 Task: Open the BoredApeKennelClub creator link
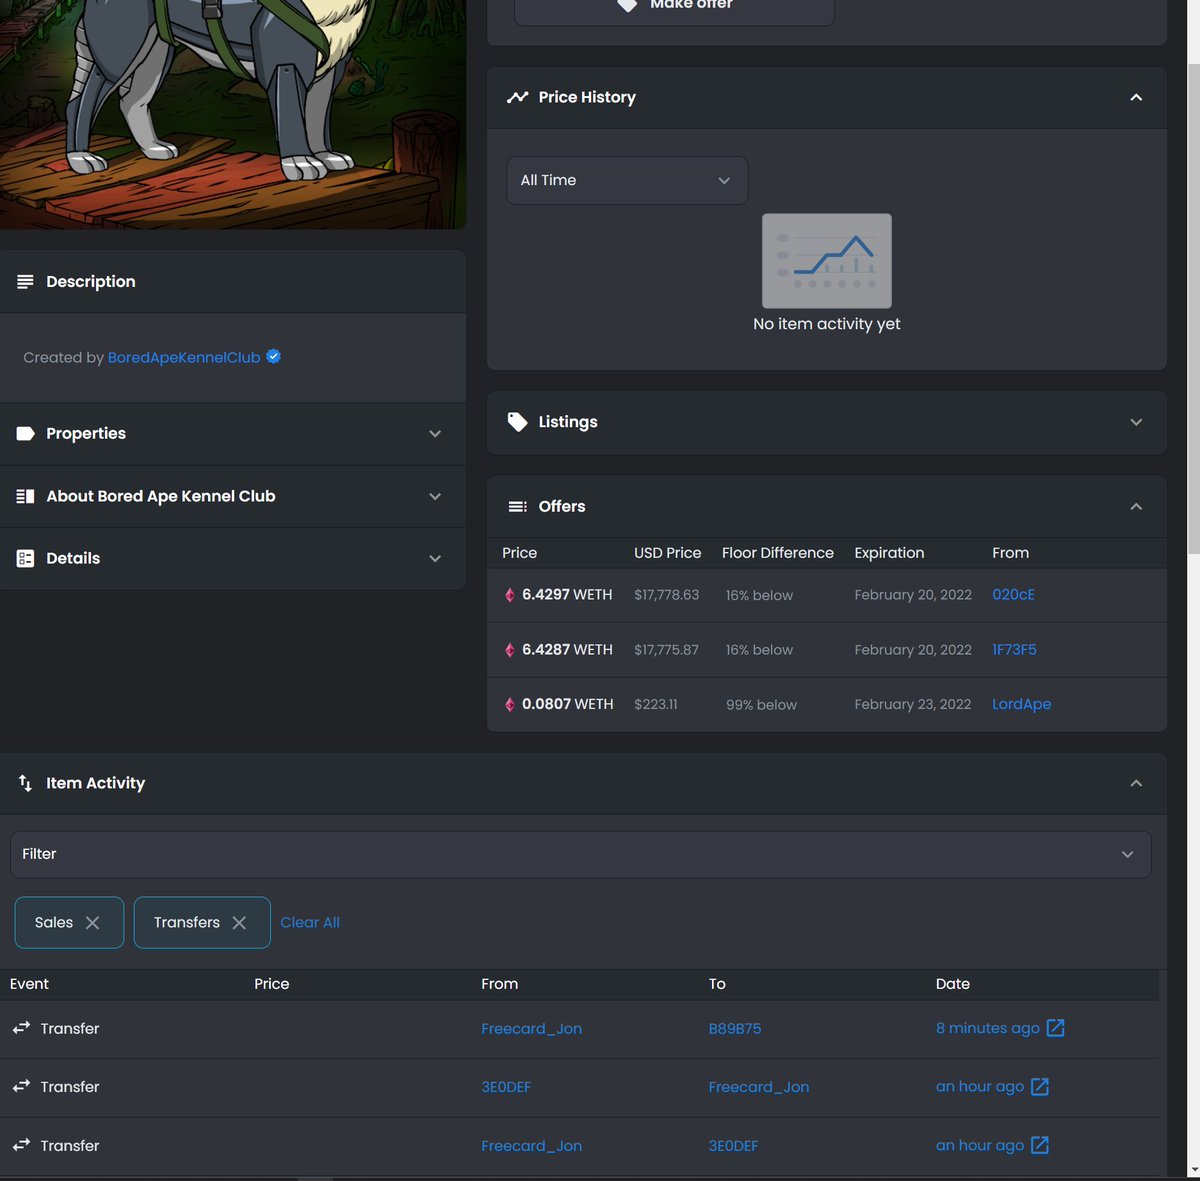pos(184,357)
